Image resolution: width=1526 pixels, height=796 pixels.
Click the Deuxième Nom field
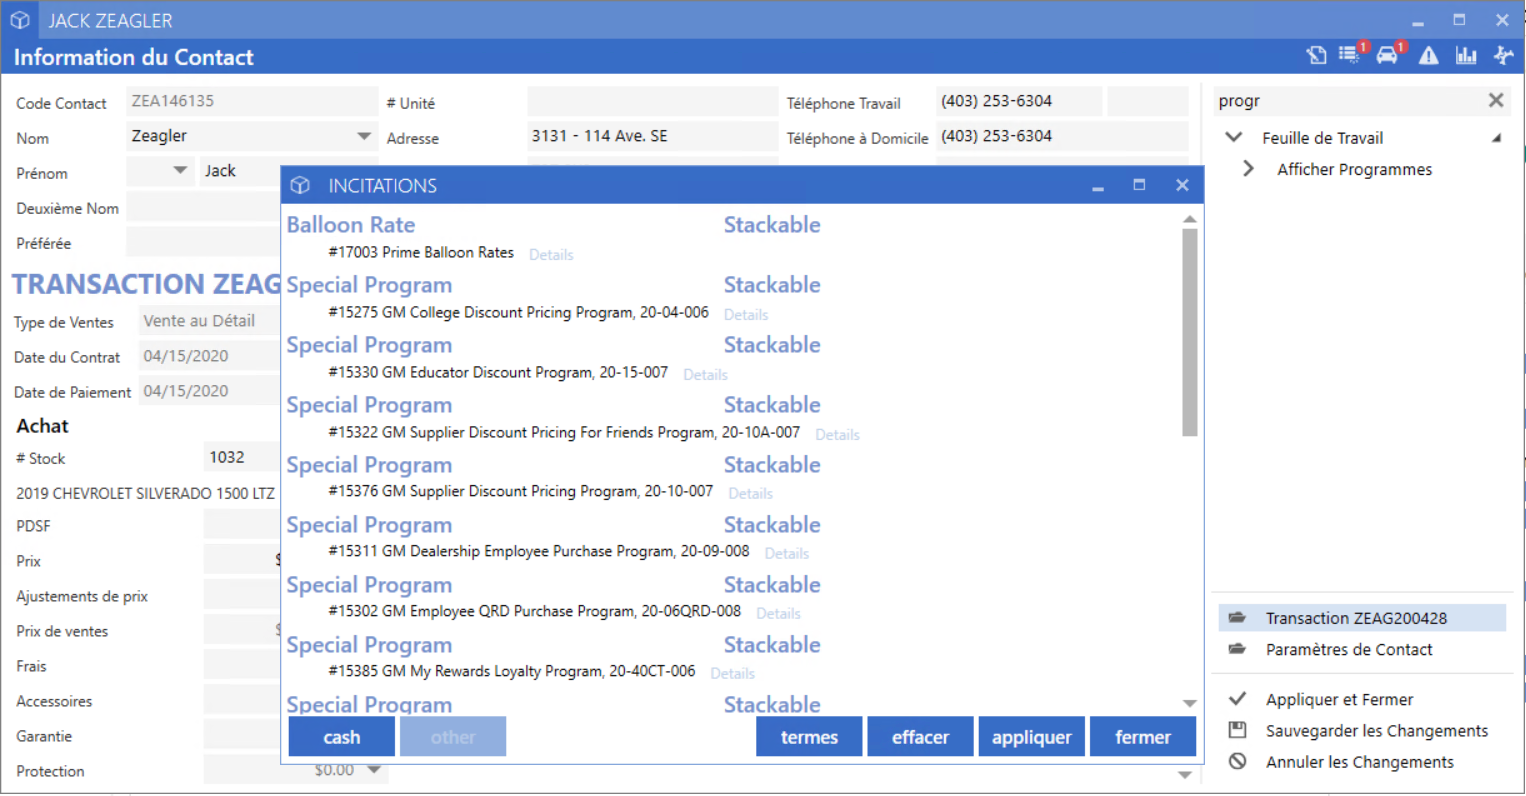pyautogui.click(x=204, y=207)
